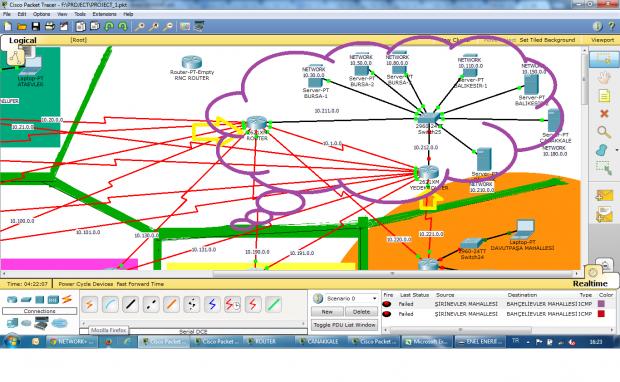Open the File menu
Viewport: 620px width, 382px height.
click(7, 14)
